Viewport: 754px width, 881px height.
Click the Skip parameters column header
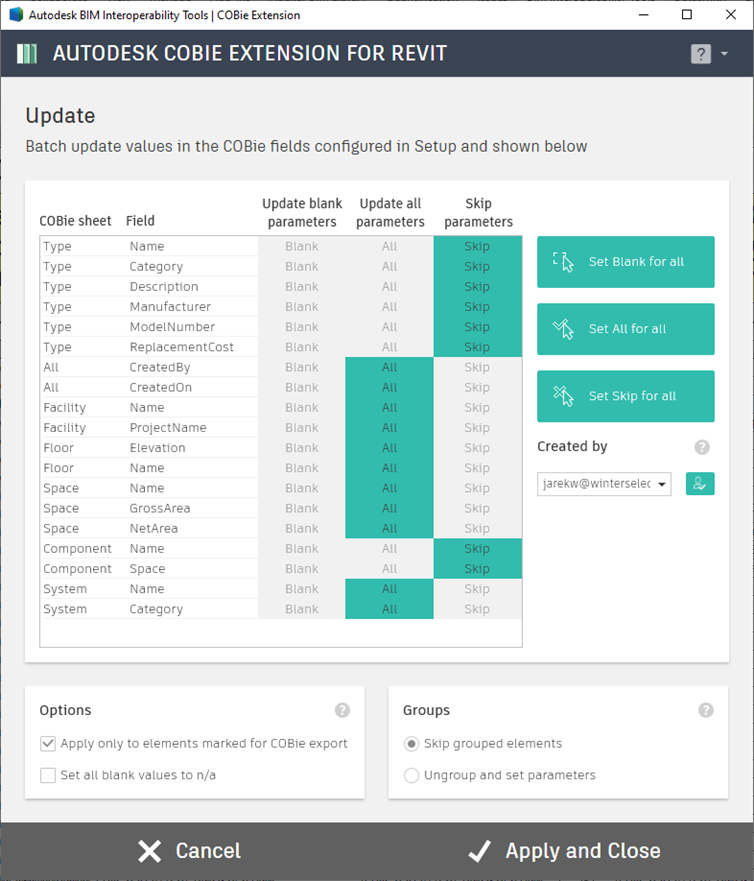click(x=478, y=212)
